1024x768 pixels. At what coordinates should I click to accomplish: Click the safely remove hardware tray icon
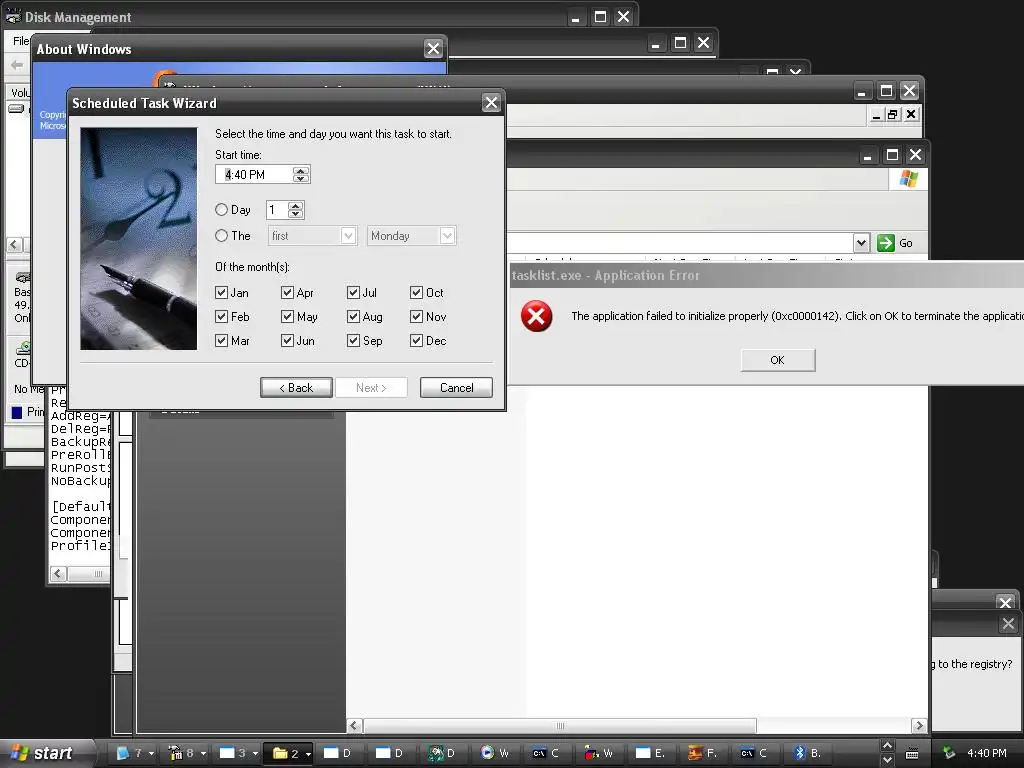[x=949, y=753]
